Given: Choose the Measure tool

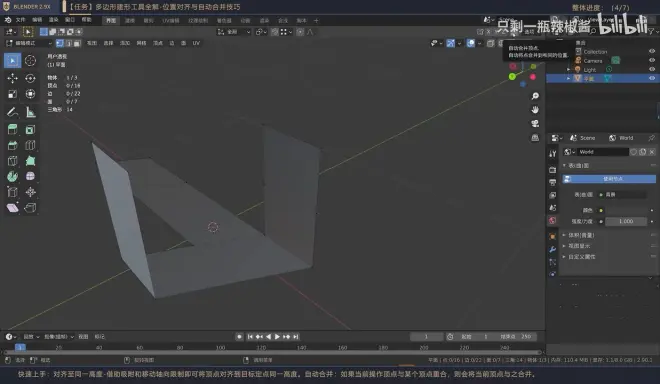Looking at the screenshot, I should coord(30,112).
